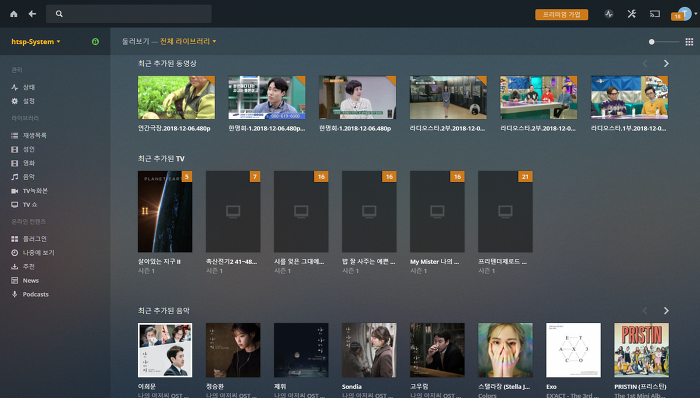The width and height of the screenshot is (700, 398).
Task: Open 나중에 보기 watch later
Action: (38, 253)
